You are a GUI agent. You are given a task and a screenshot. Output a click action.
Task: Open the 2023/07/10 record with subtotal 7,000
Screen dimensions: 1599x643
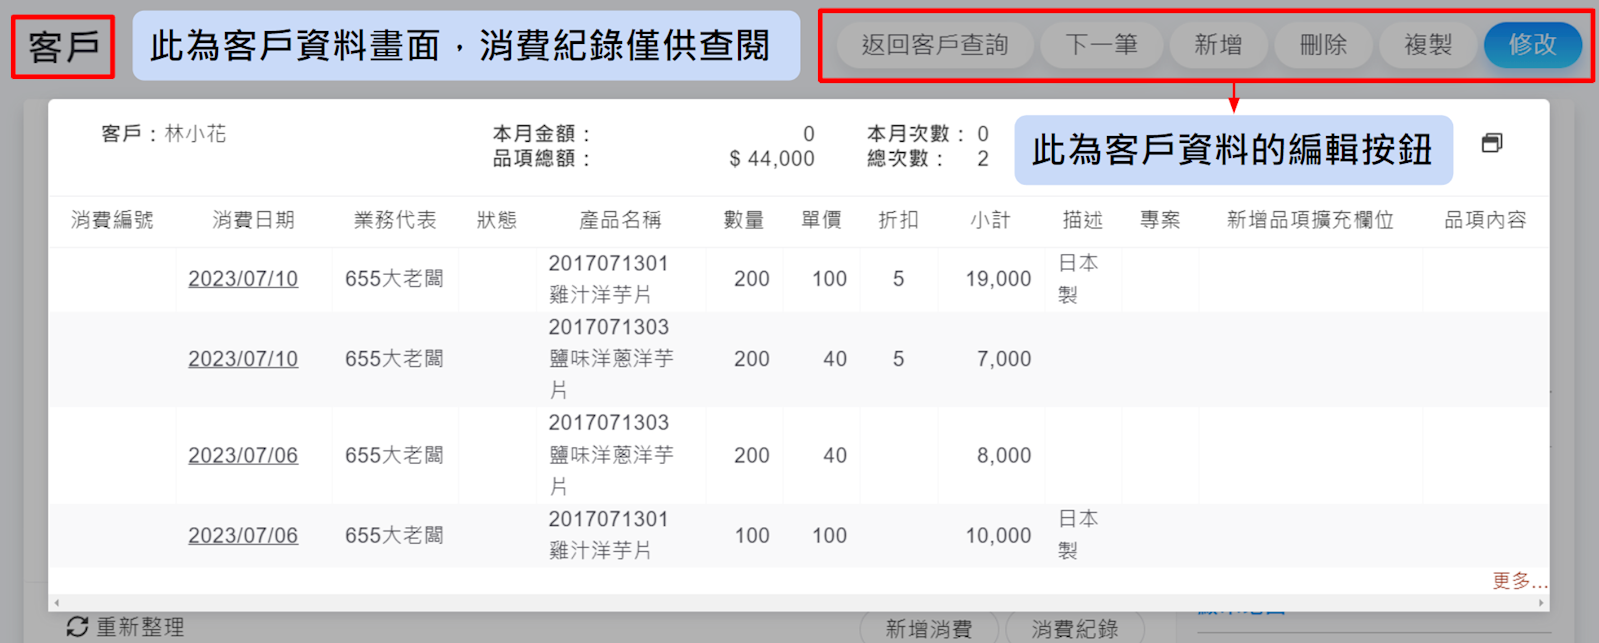[243, 359]
